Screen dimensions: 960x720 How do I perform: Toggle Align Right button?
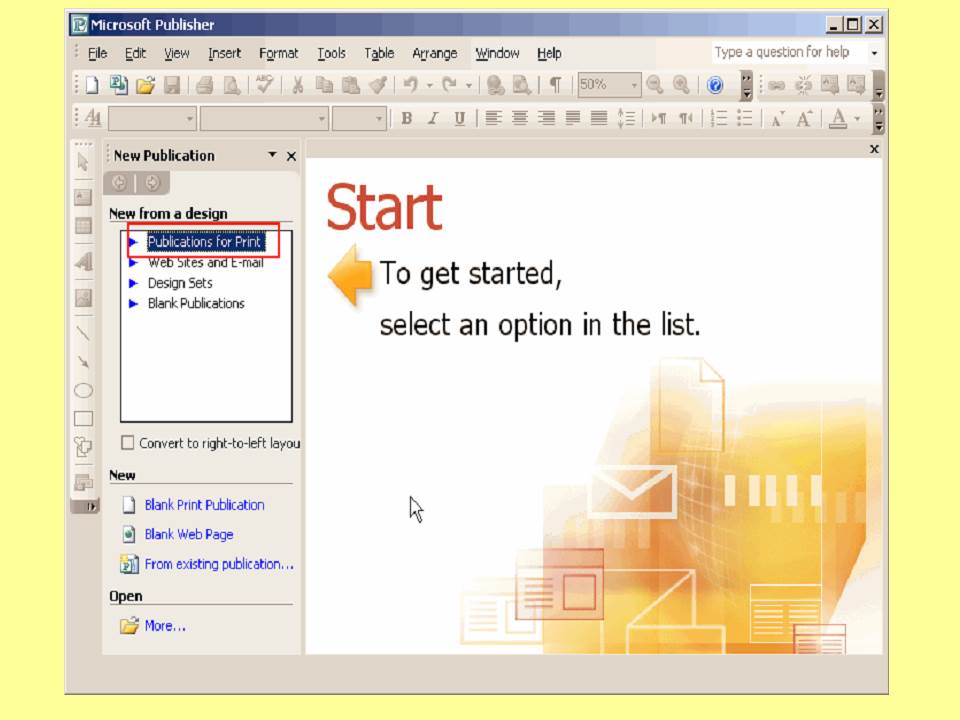[546, 118]
